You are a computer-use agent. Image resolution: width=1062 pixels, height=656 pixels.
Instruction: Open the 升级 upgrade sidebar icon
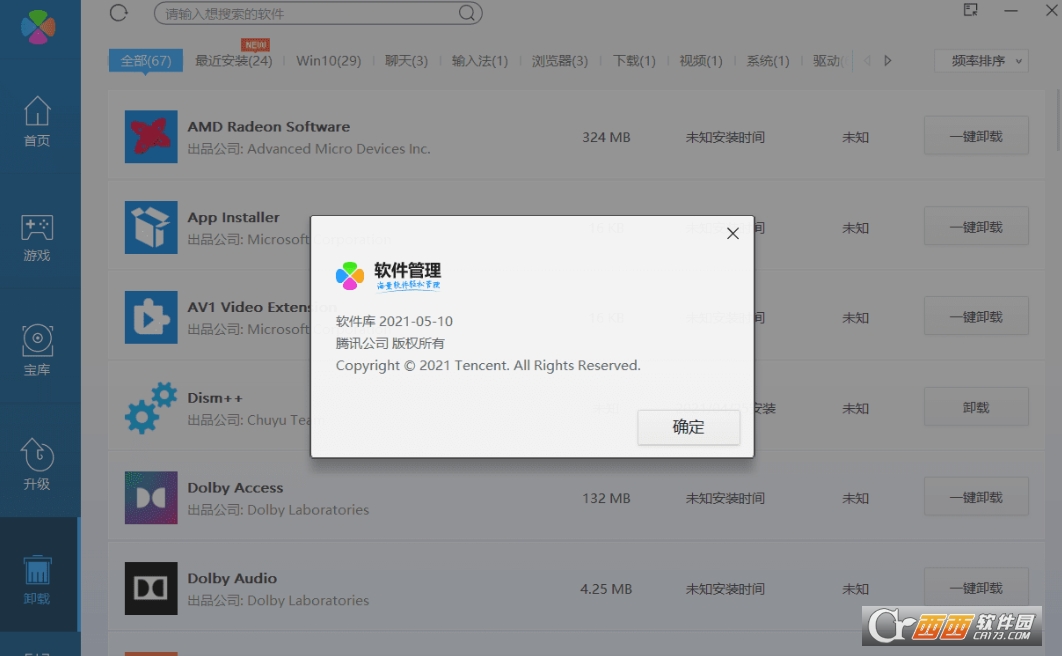coord(37,464)
